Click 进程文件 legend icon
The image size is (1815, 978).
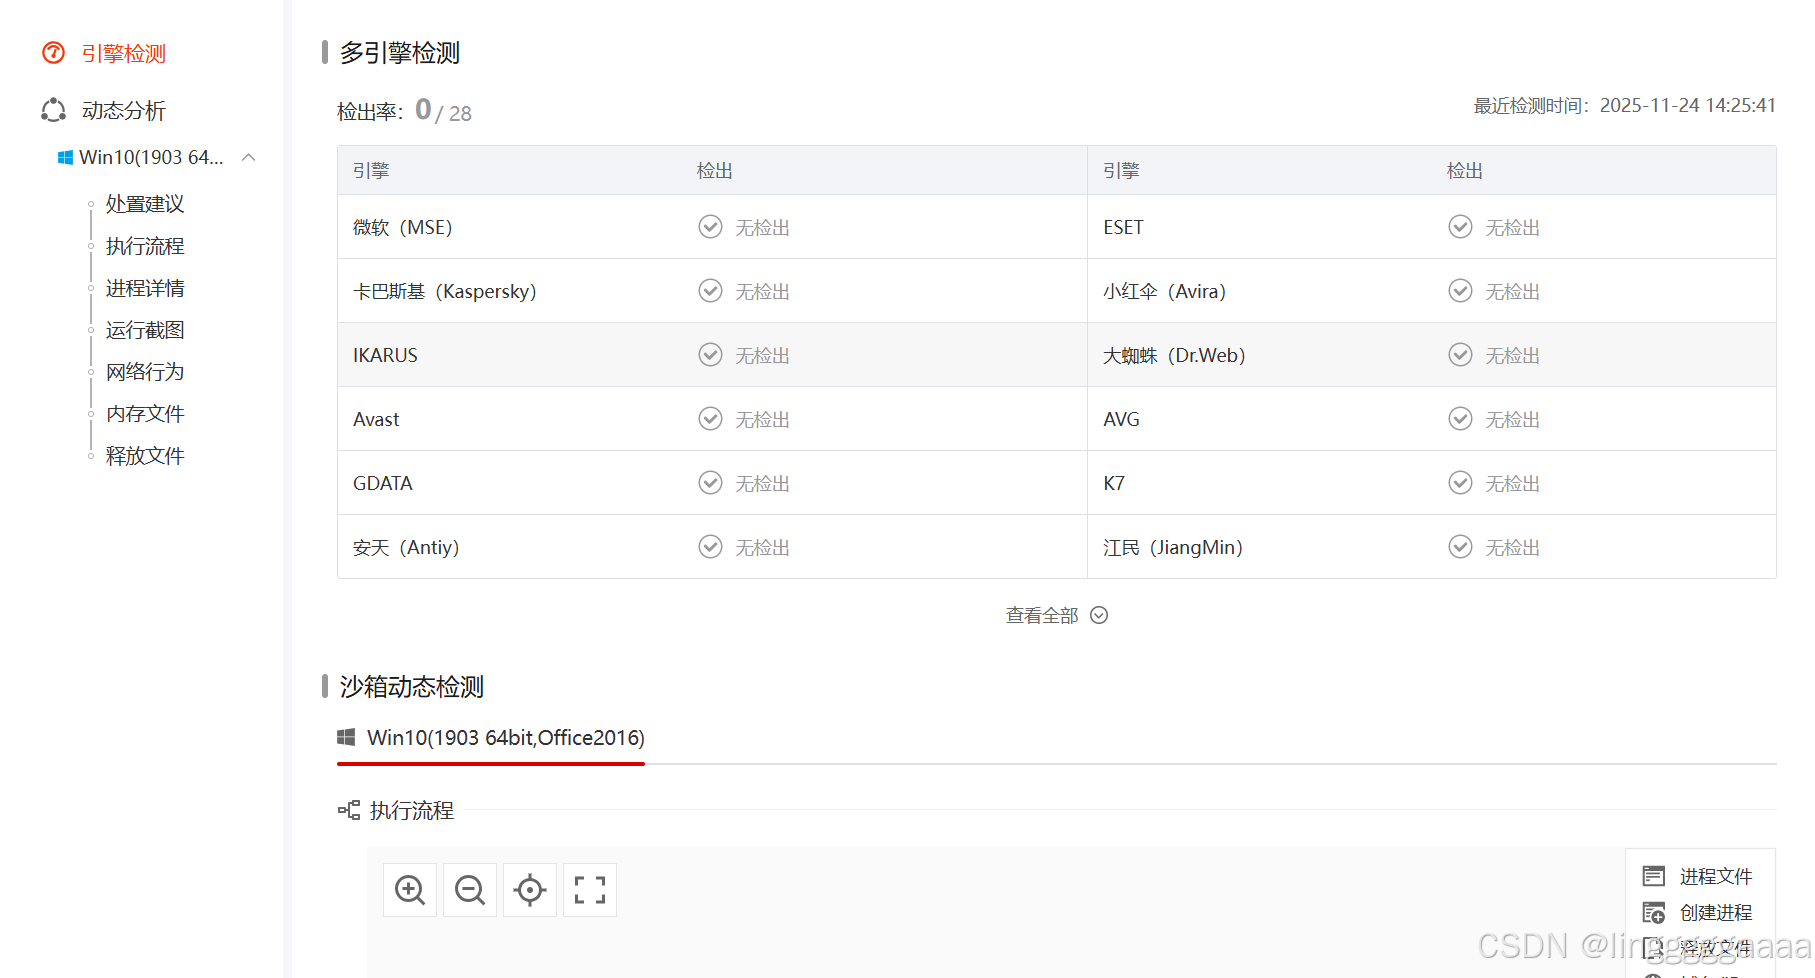point(1654,876)
